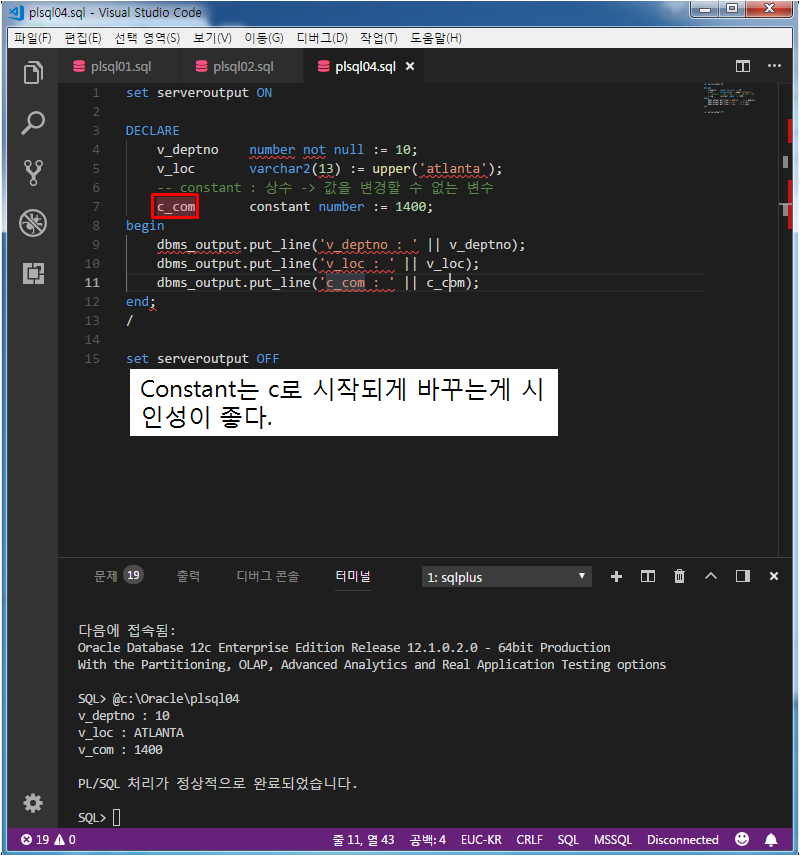The width and height of the screenshot is (800, 856).
Task: Open the 작업(T) menu
Action: [379, 38]
